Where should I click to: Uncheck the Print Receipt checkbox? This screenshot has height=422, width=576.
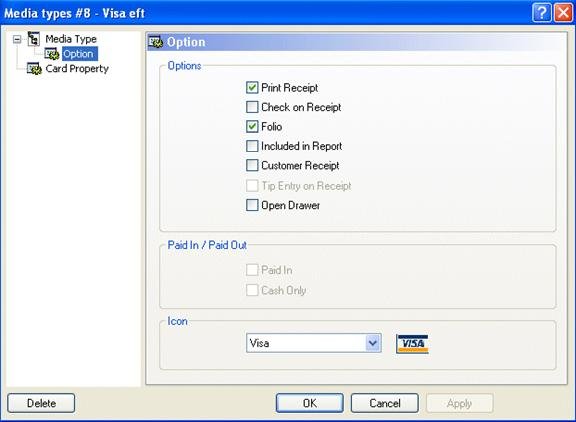[252, 88]
